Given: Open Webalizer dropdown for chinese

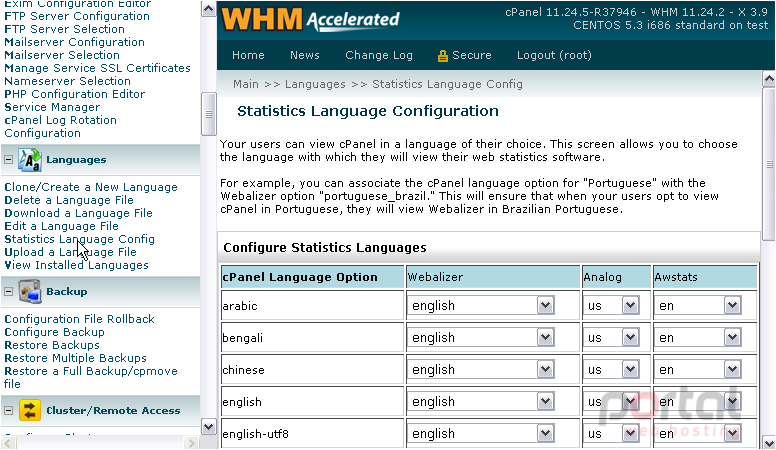Looking at the screenshot, I should click(x=481, y=370).
